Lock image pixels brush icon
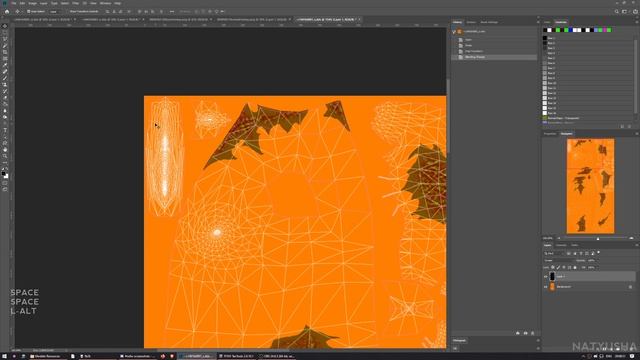The image size is (640, 360). [558, 267]
